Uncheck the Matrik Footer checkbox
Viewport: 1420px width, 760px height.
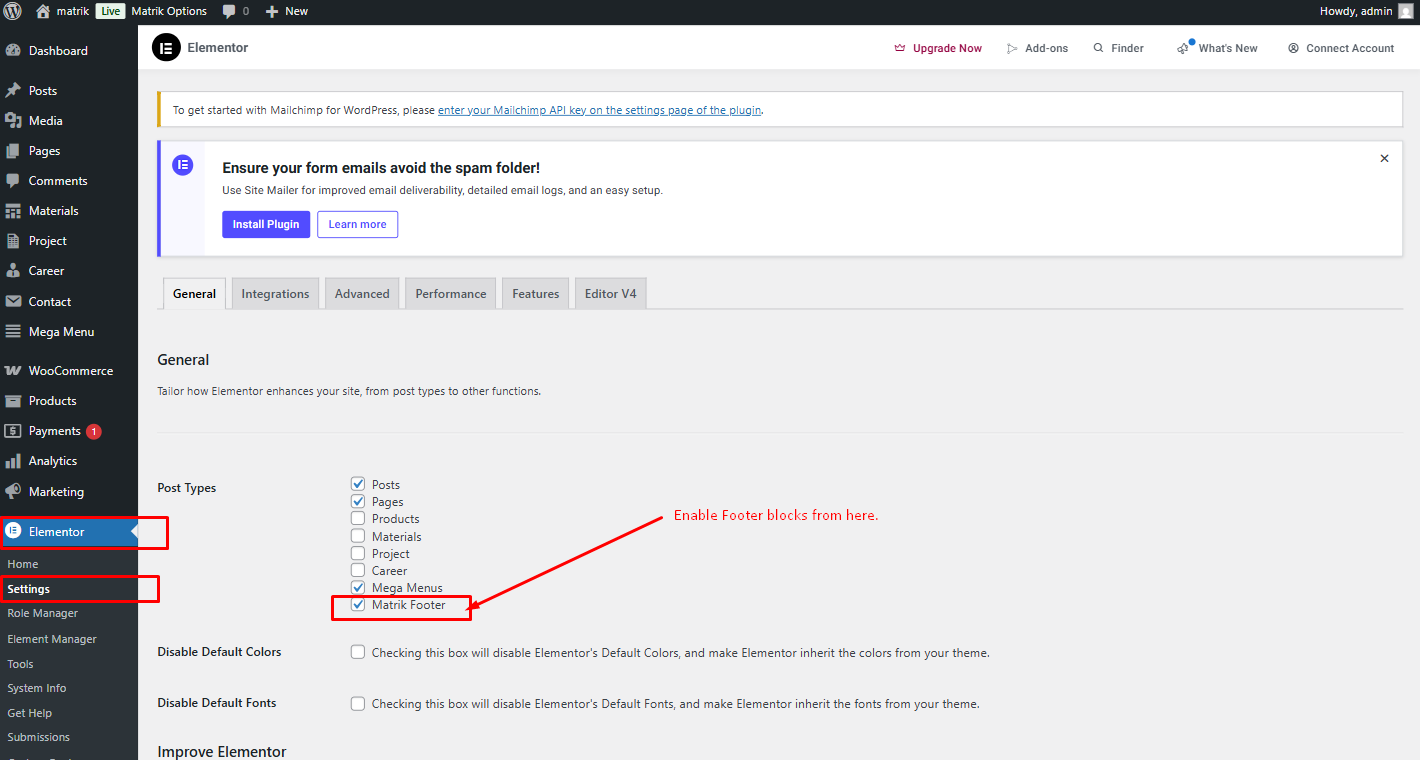pyautogui.click(x=358, y=605)
